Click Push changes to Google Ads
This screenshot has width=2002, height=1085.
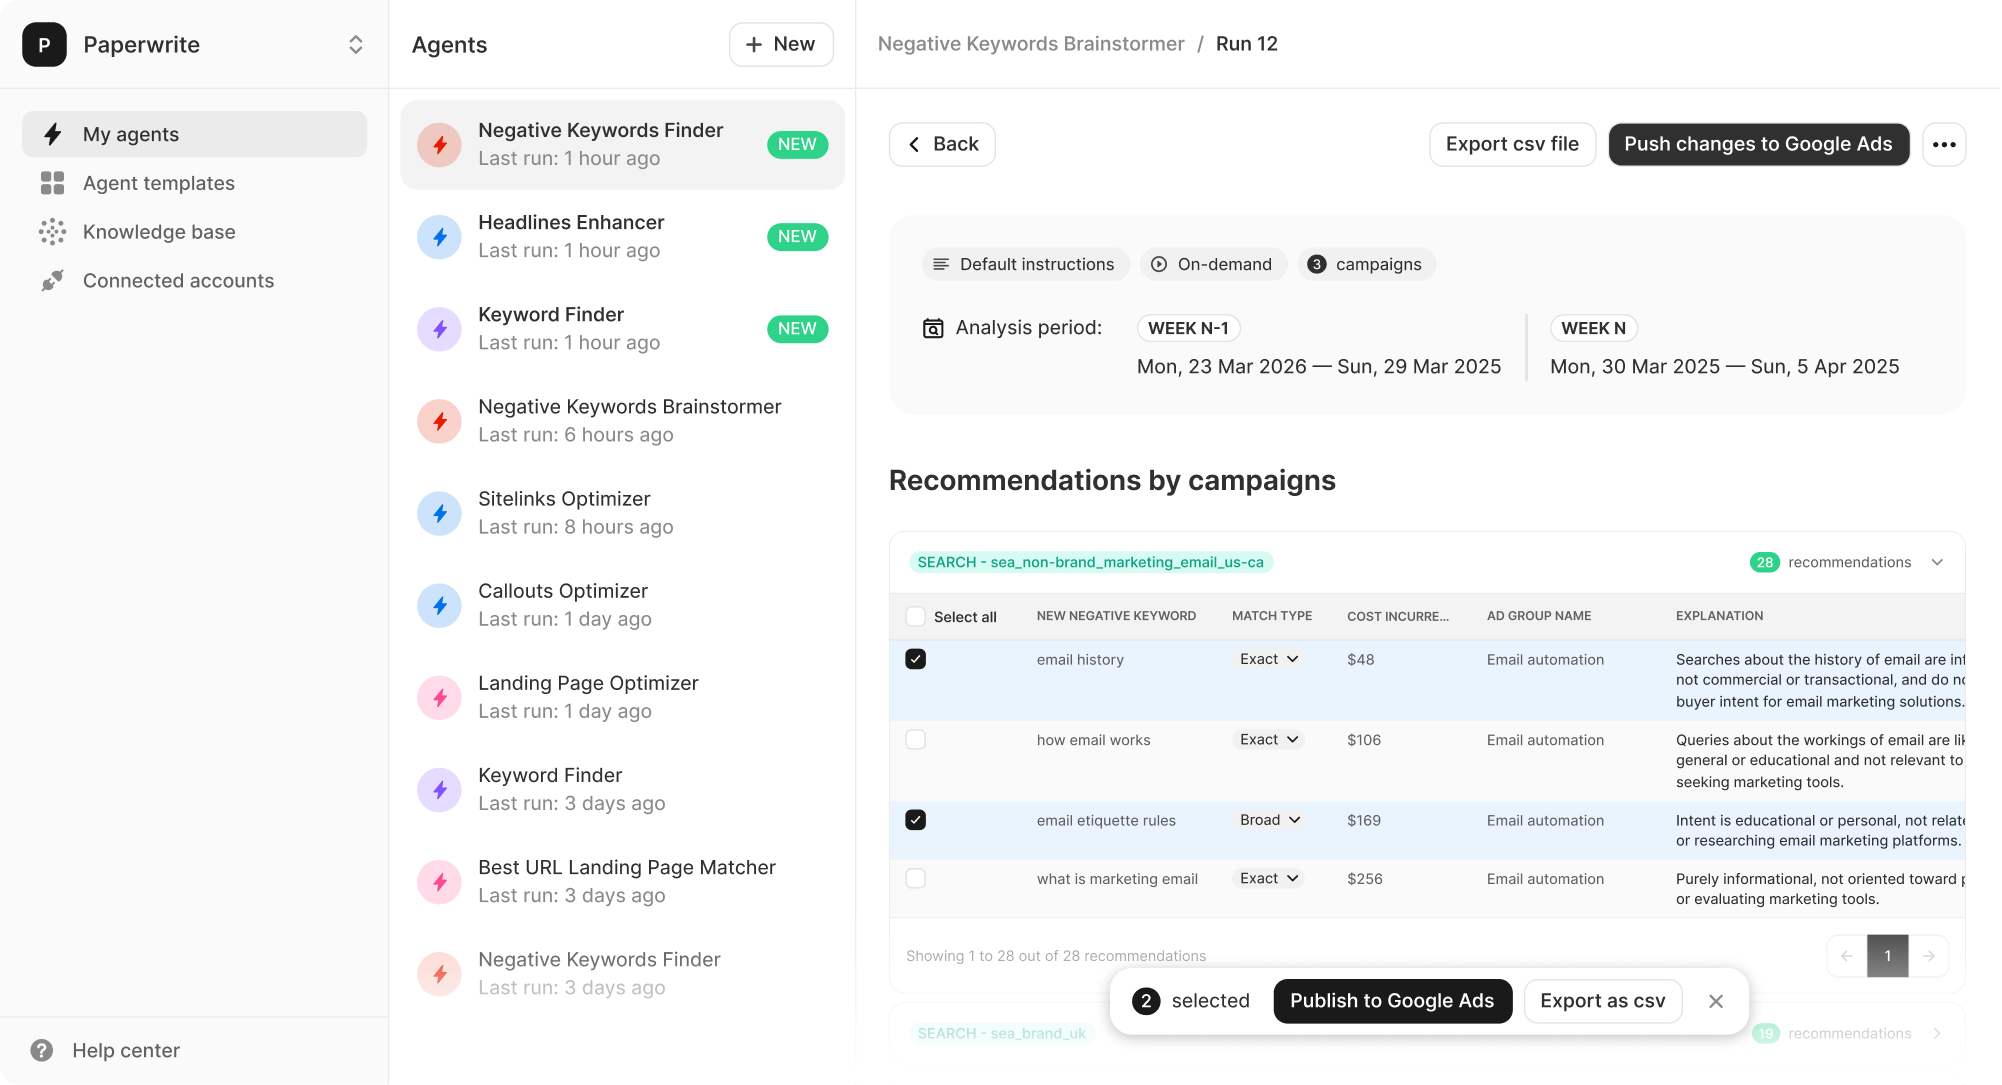pos(1758,144)
